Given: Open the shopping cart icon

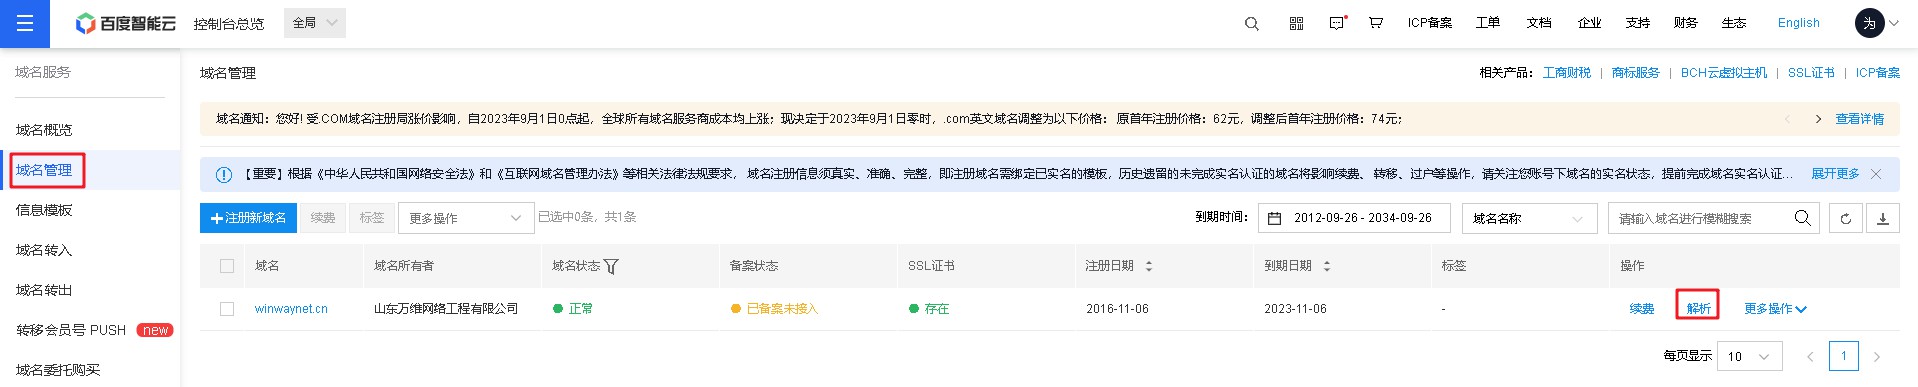Looking at the screenshot, I should tap(1376, 22).
